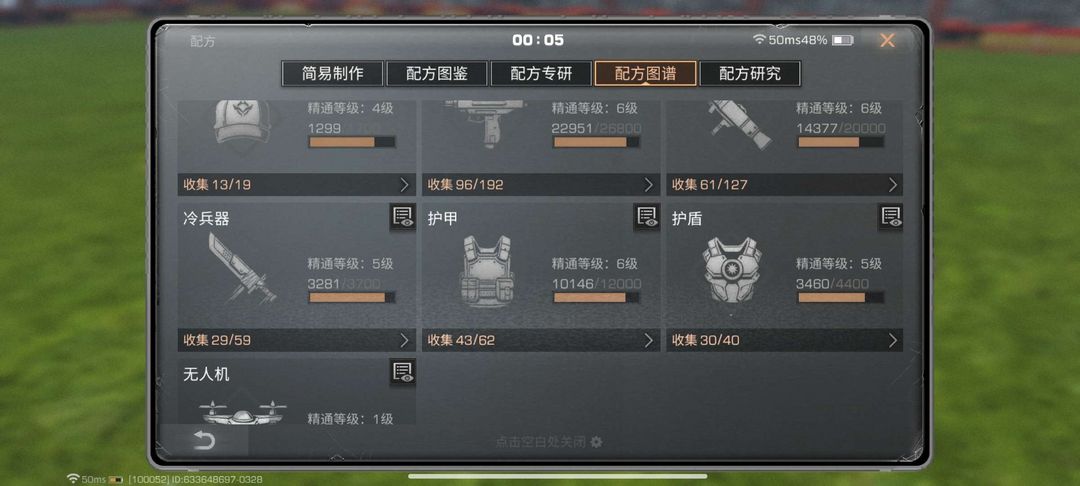The width and height of the screenshot is (1080, 486).
Task: Expand the 收集 13/19 collection row
Action: pyautogui.click(x=297, y=184)
